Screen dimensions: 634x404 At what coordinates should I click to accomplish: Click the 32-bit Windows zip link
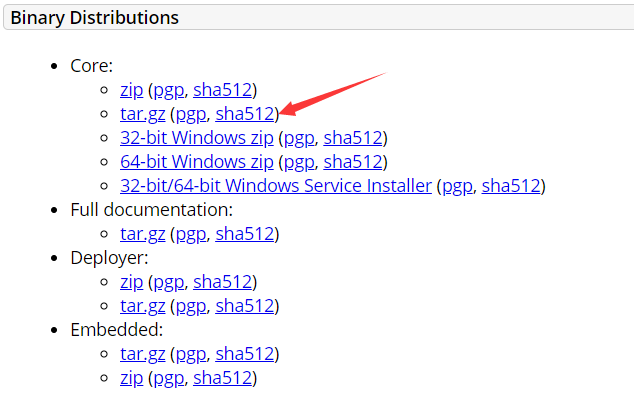coord(197,138)
